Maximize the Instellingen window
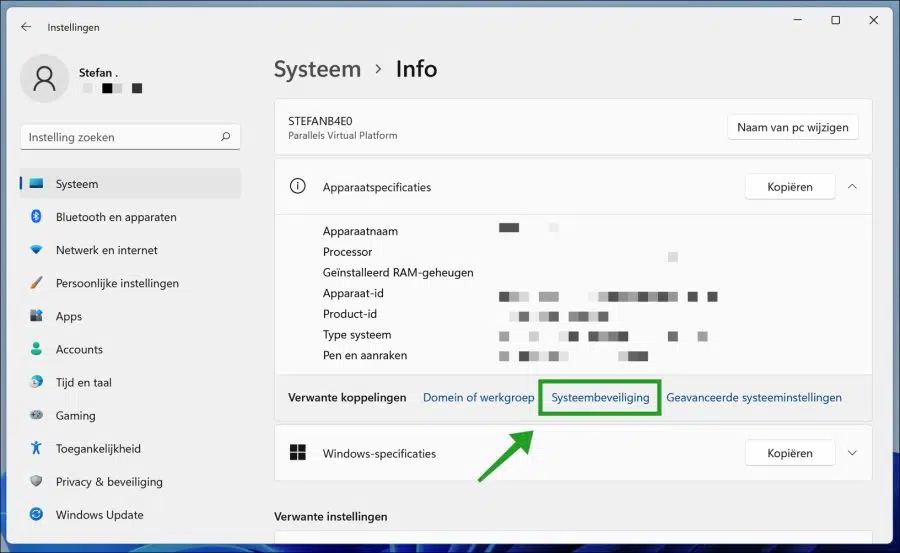 tap(836, 20)
